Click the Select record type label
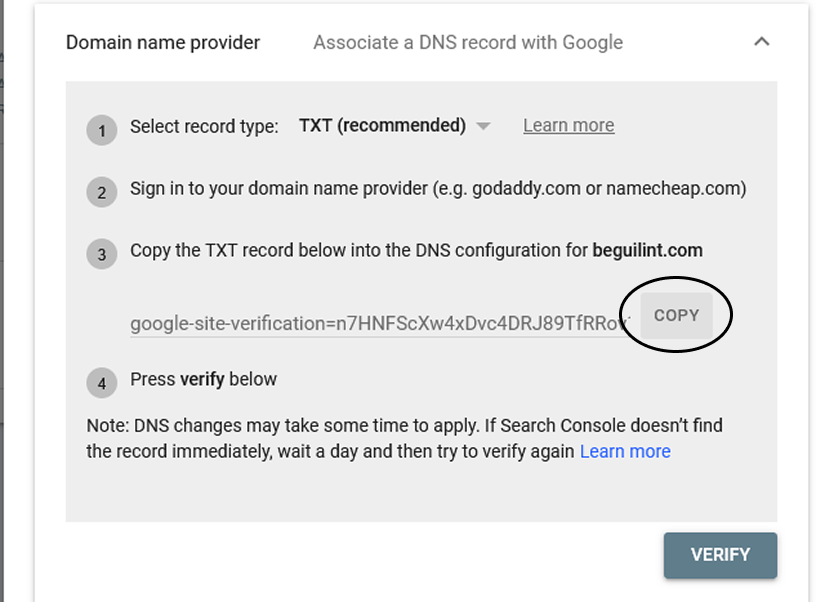816x602 pixels. pos(204,126)
